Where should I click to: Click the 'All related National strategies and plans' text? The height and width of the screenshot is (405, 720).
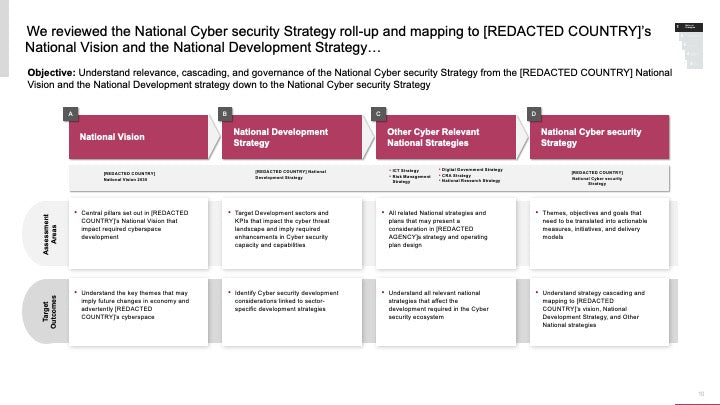pyautogui.click(x=437, y=229)
